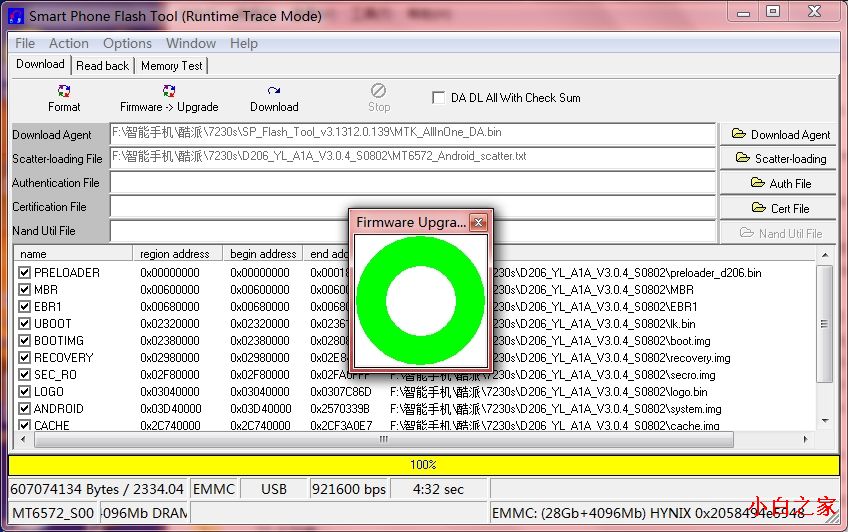Uncheck the MBR partition checkbox
Viewport: 848px width, 532px height.
[24, 289]
